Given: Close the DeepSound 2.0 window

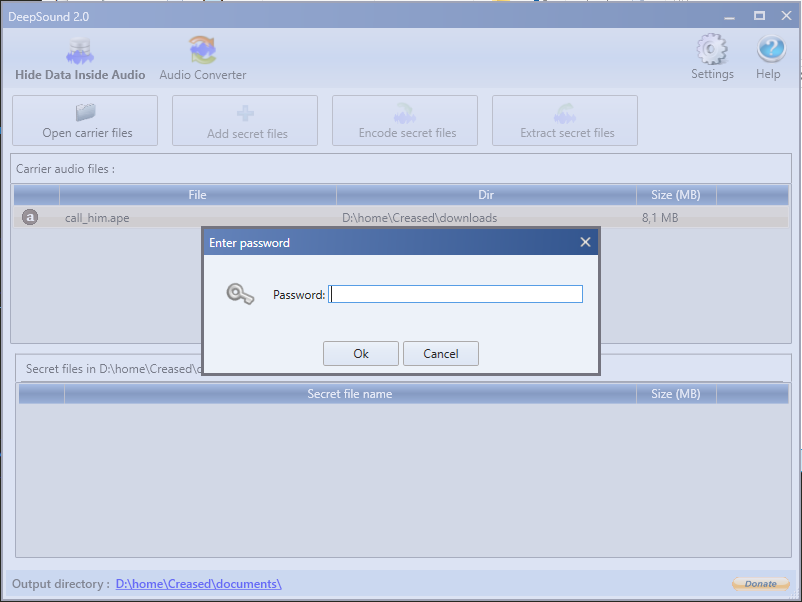Looking at the screenshot, I should click(x=787, y=16).
